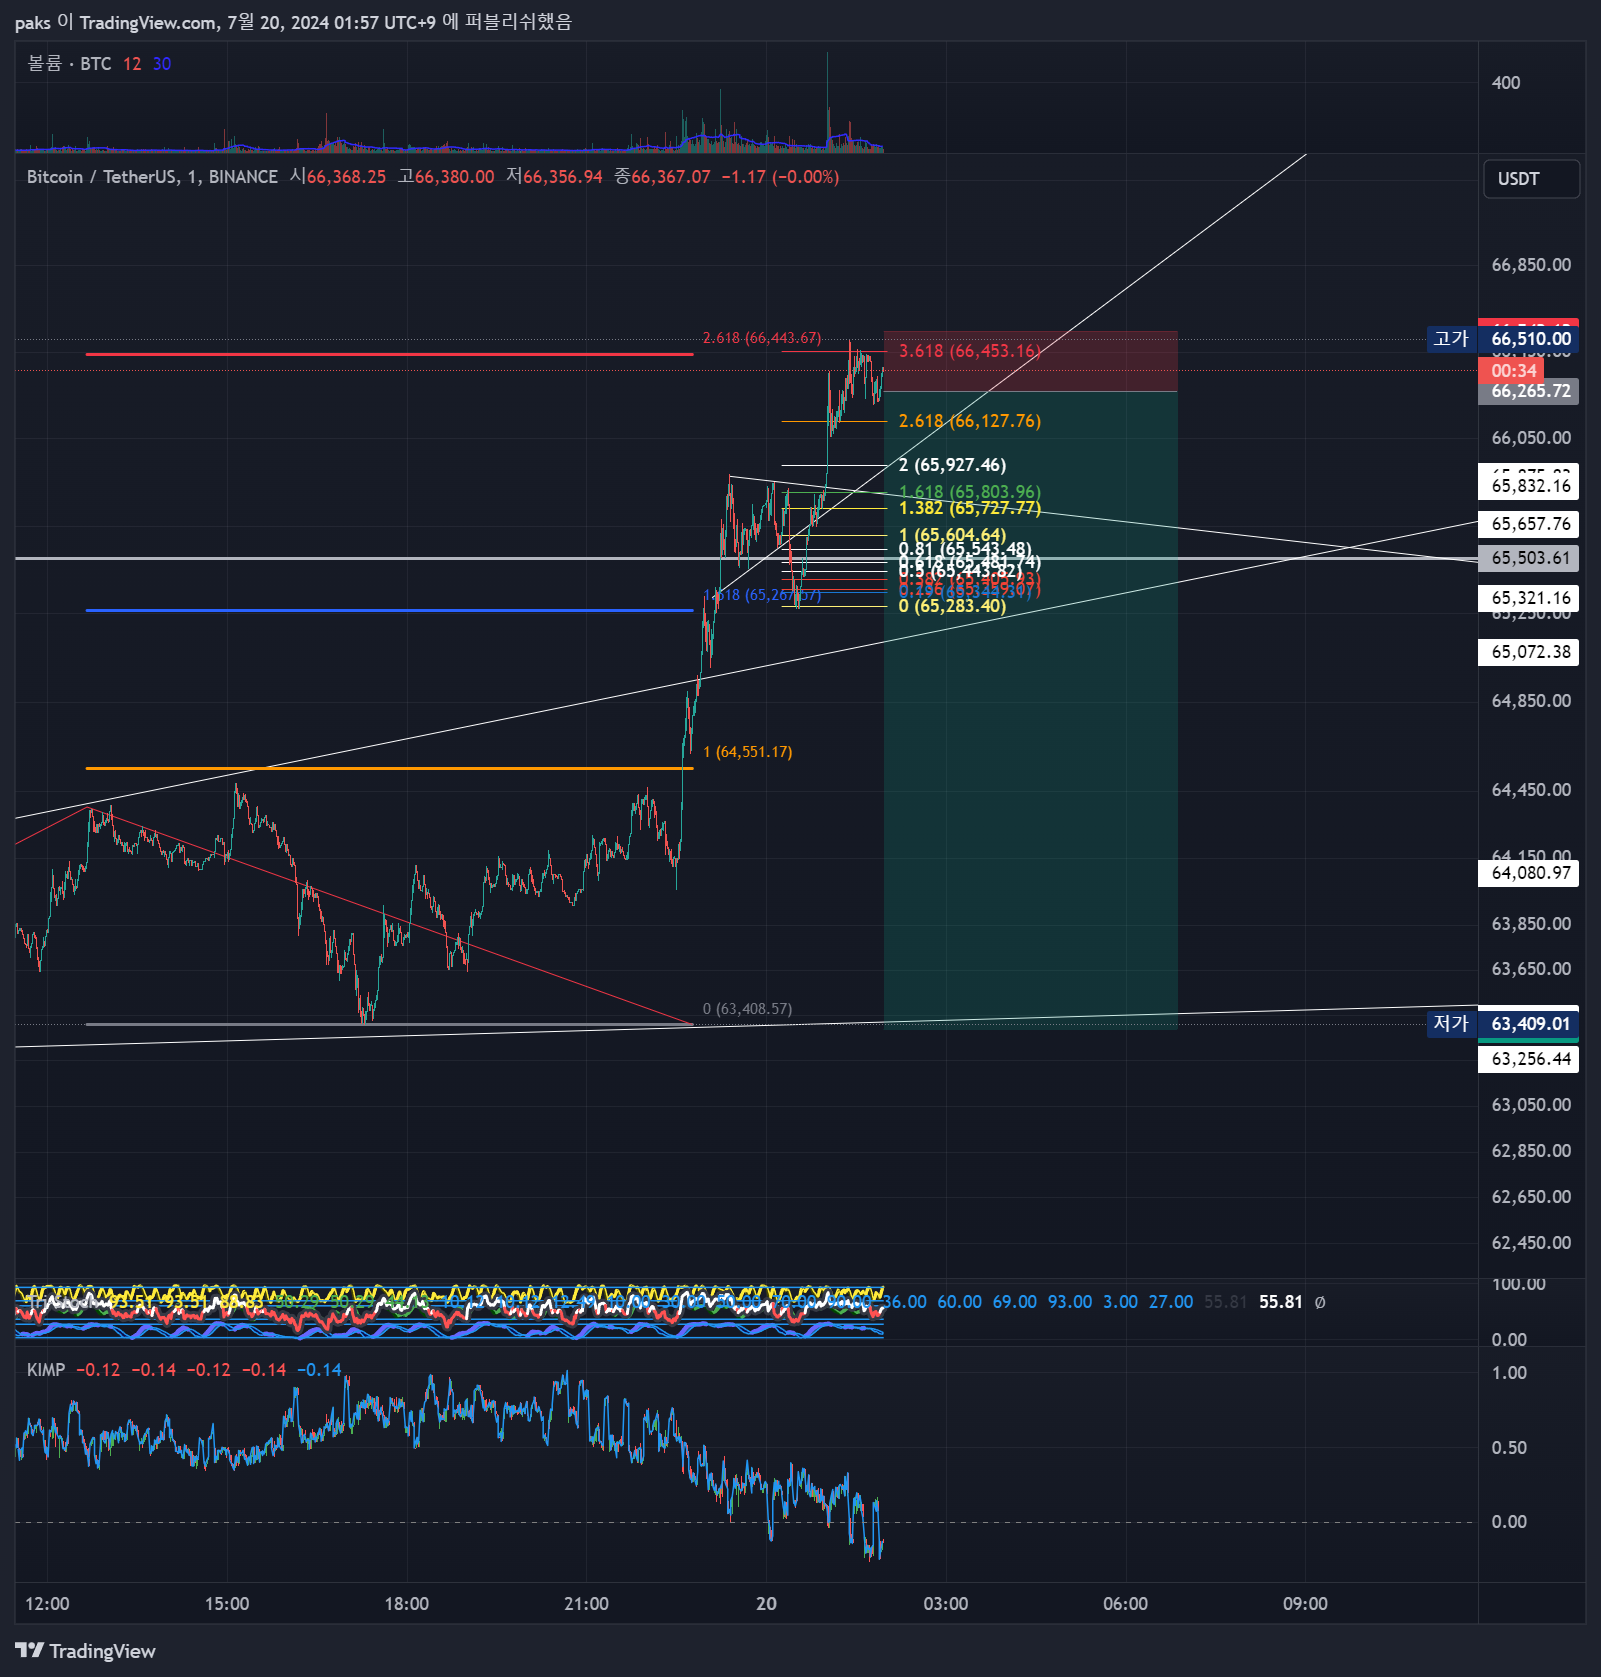
Task: Click the 저가 63,409.01 low price label
Action: coord(1503,1024)
